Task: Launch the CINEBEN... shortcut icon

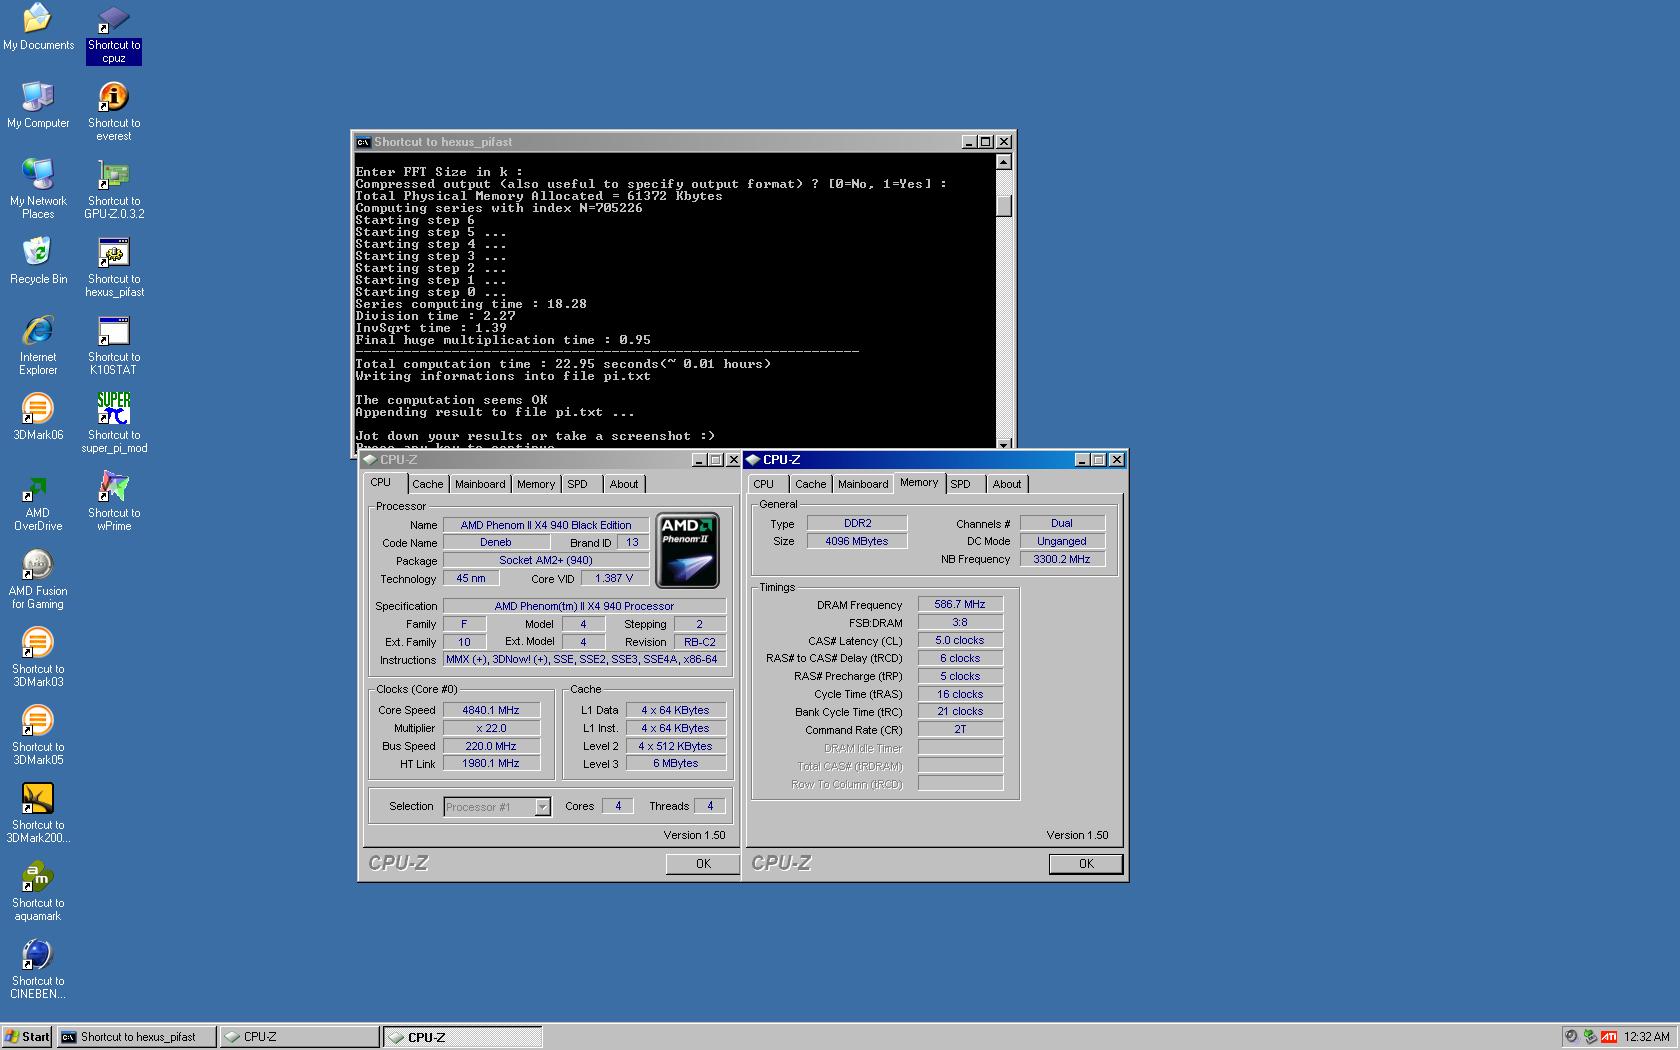Action: point(38,970)
